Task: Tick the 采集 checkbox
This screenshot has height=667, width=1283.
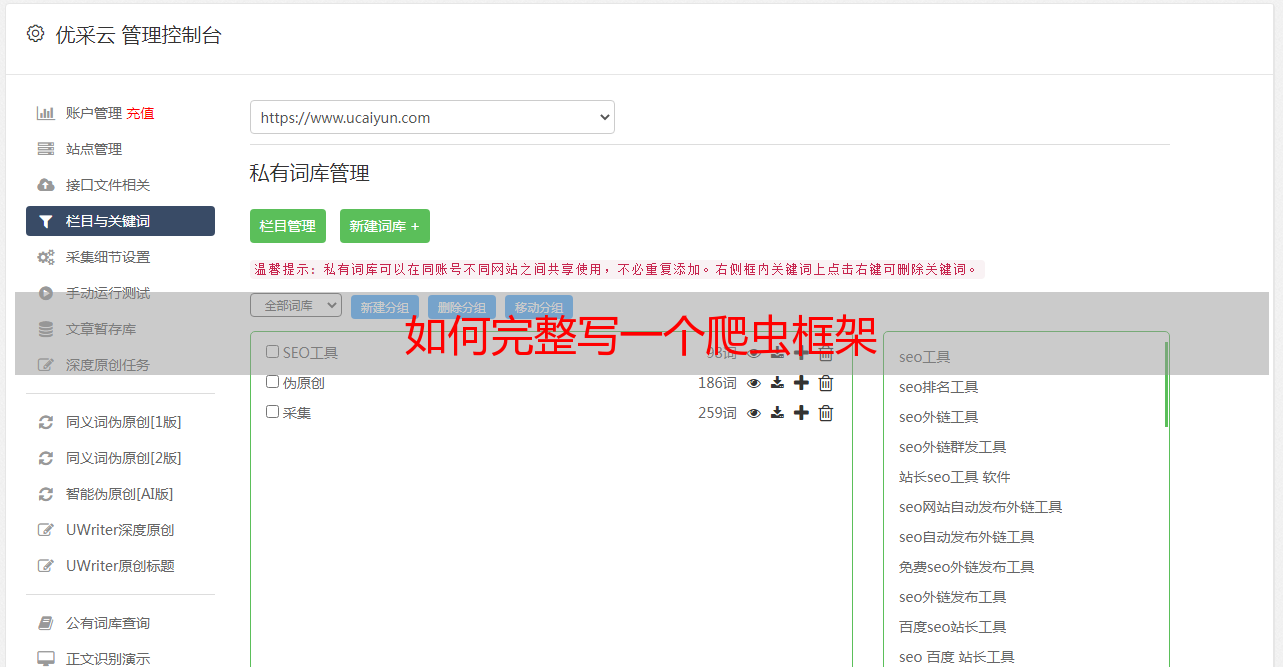Action: click(272, 412)
